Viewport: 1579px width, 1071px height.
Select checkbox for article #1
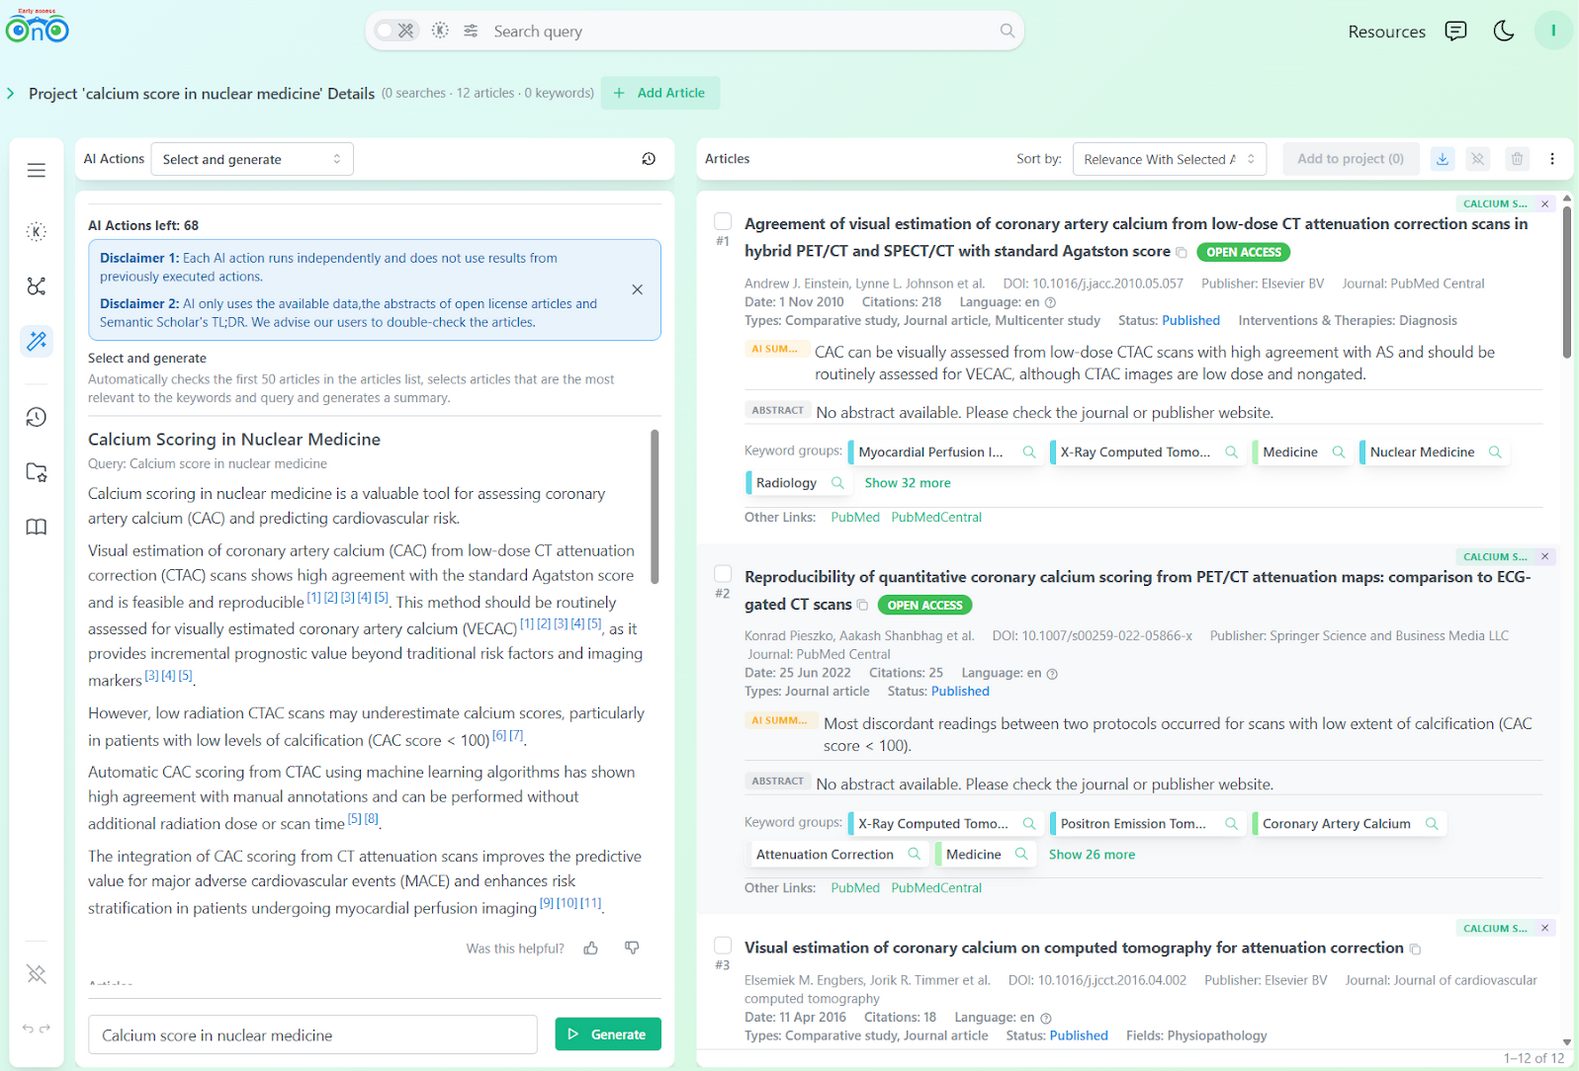(723, 222)
